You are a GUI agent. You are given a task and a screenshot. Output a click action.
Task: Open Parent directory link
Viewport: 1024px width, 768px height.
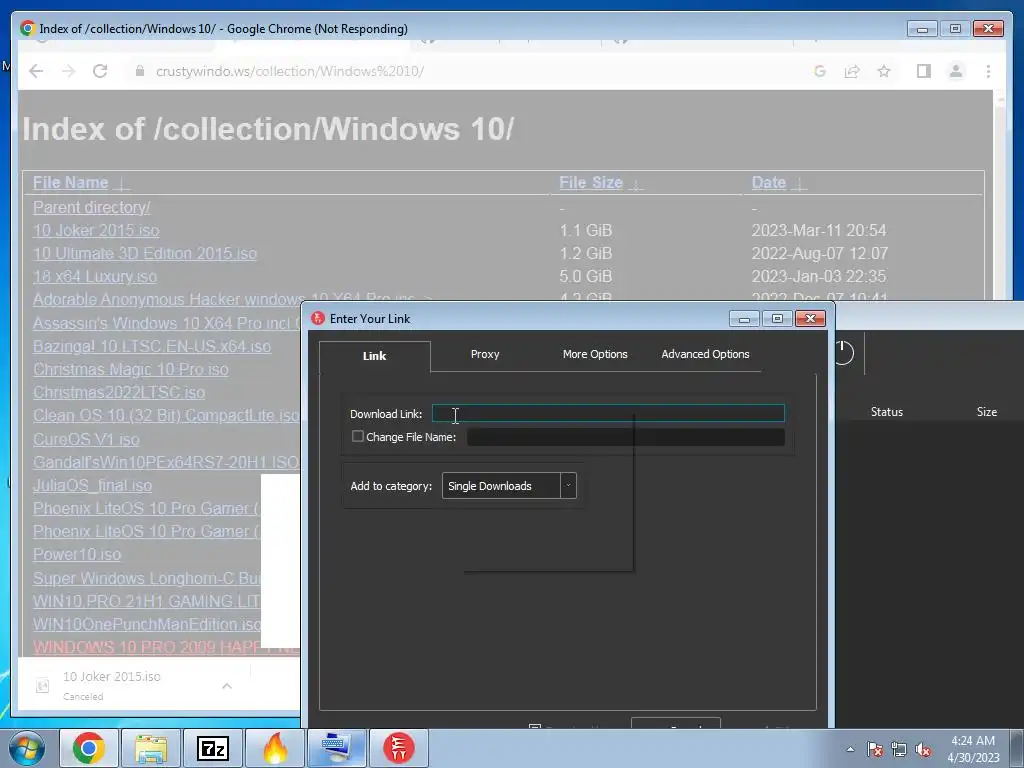[x=91, y=208]
